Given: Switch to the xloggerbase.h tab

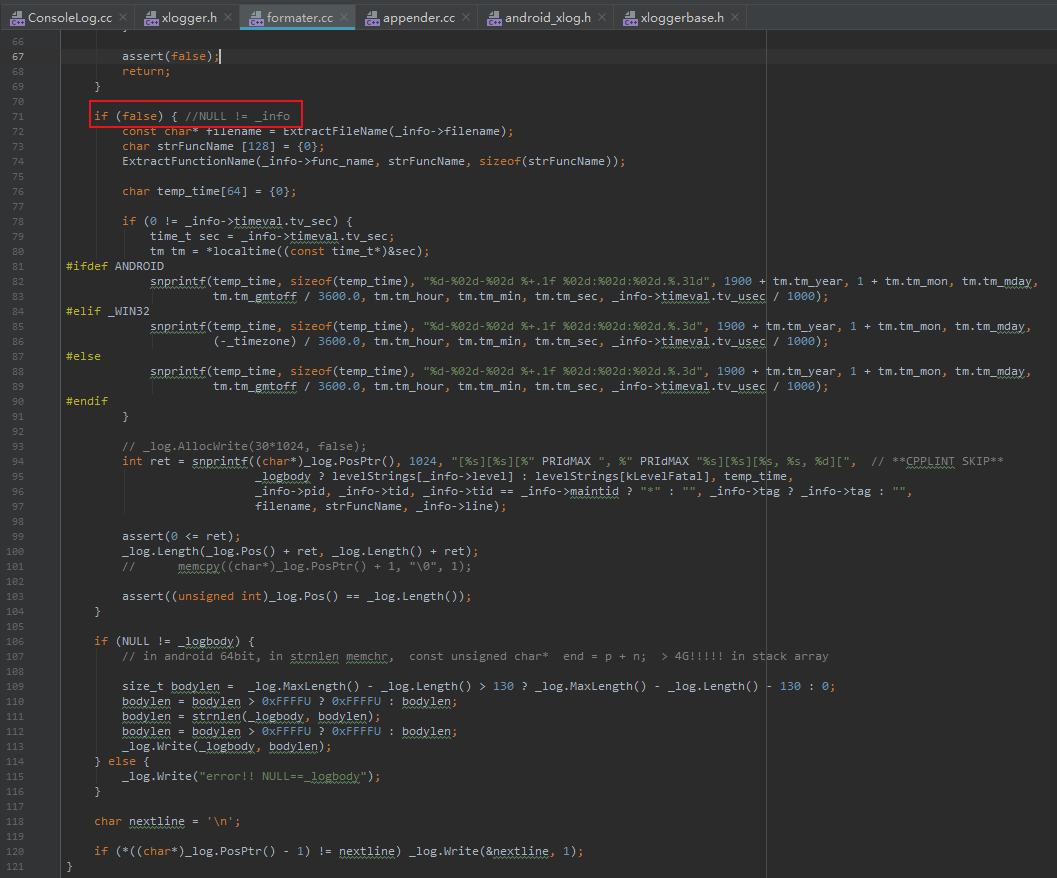Looking at the screenshot, I should [681, 17].
